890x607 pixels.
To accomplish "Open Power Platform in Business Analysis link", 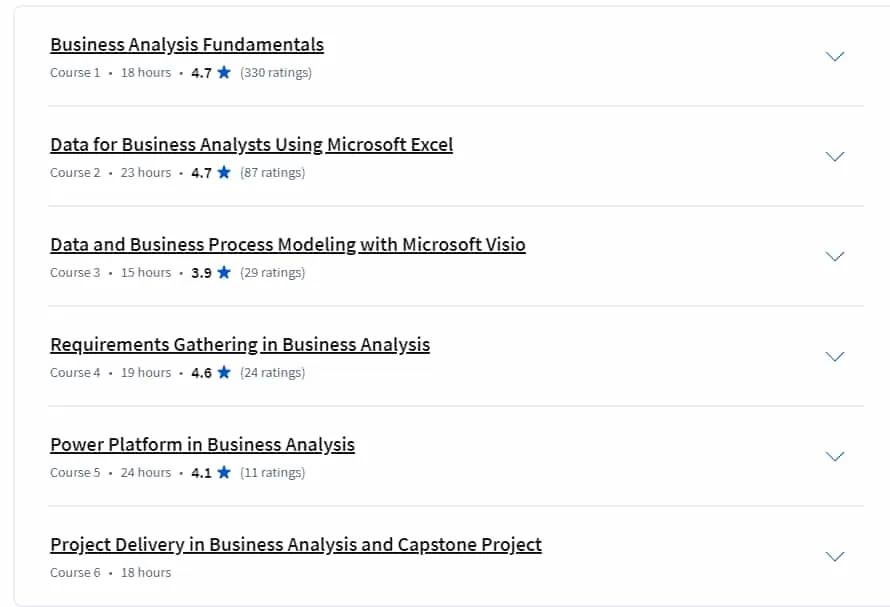I will point(203,444).
